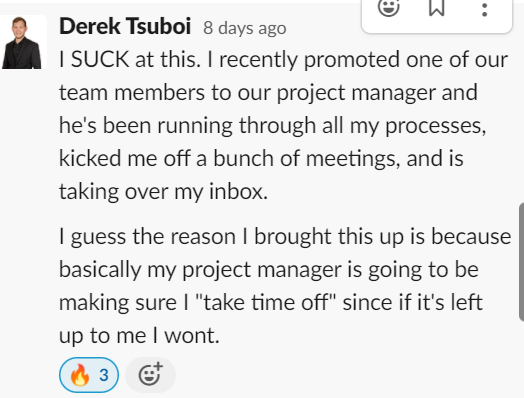Click the quoted "take time off" text
The image size is (524, 398).
click(265, 303)
